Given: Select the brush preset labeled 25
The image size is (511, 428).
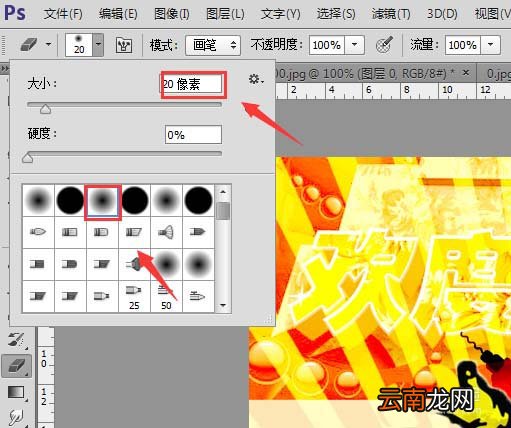Looking at the screenshot, I should [134, 297].
